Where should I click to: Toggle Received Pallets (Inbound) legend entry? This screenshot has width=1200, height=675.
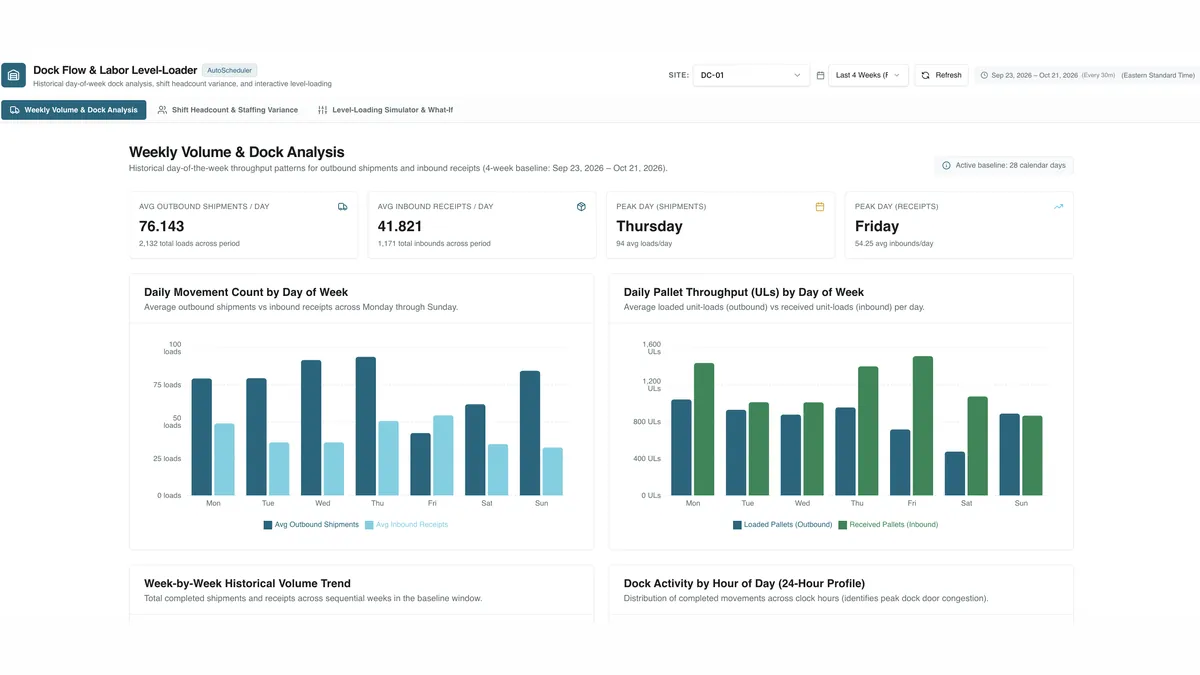point(888,524)
